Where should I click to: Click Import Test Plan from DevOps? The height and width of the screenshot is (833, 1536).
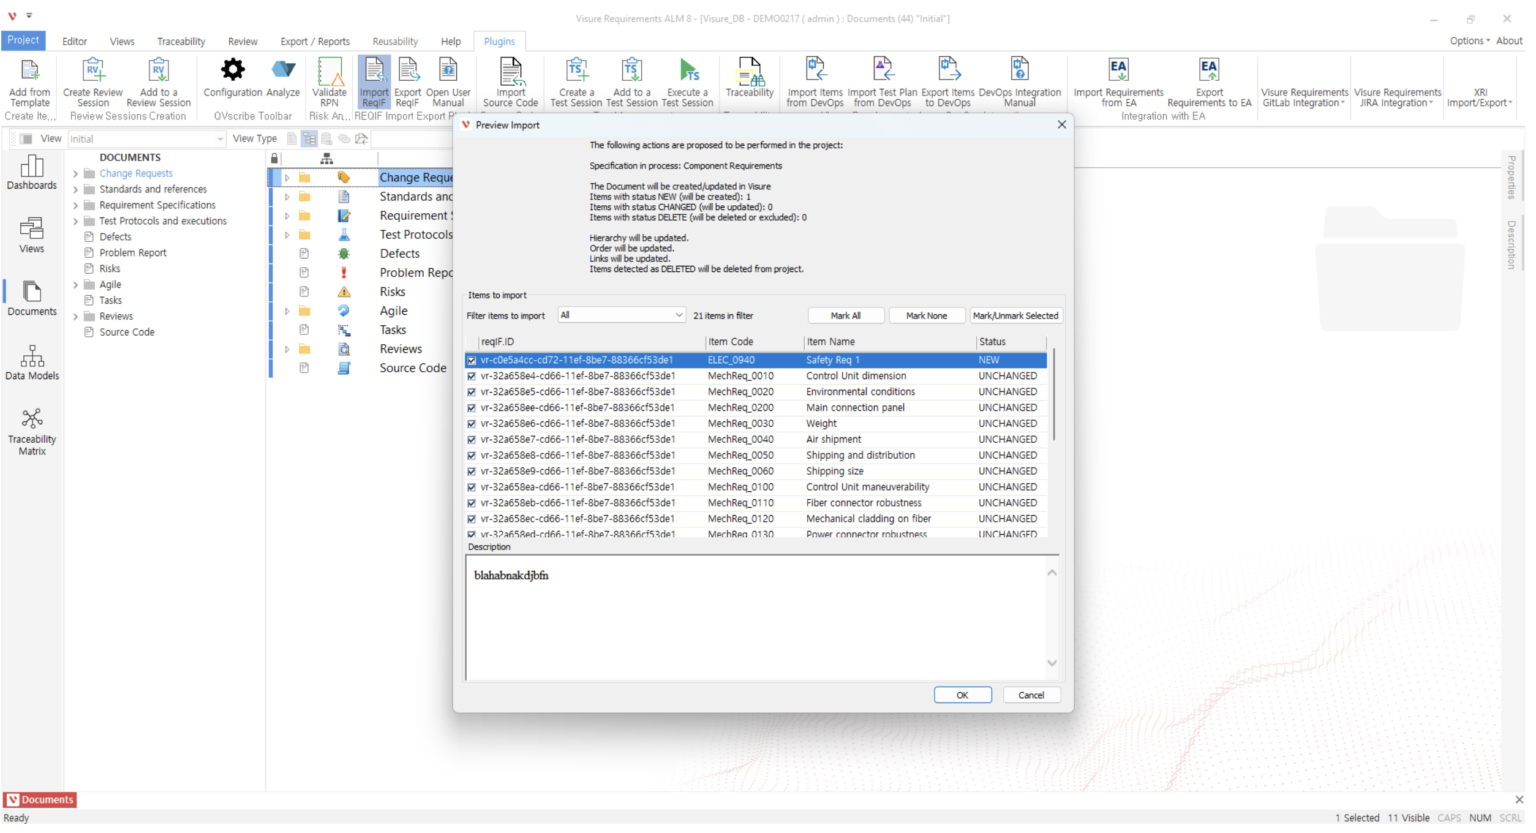882,83
